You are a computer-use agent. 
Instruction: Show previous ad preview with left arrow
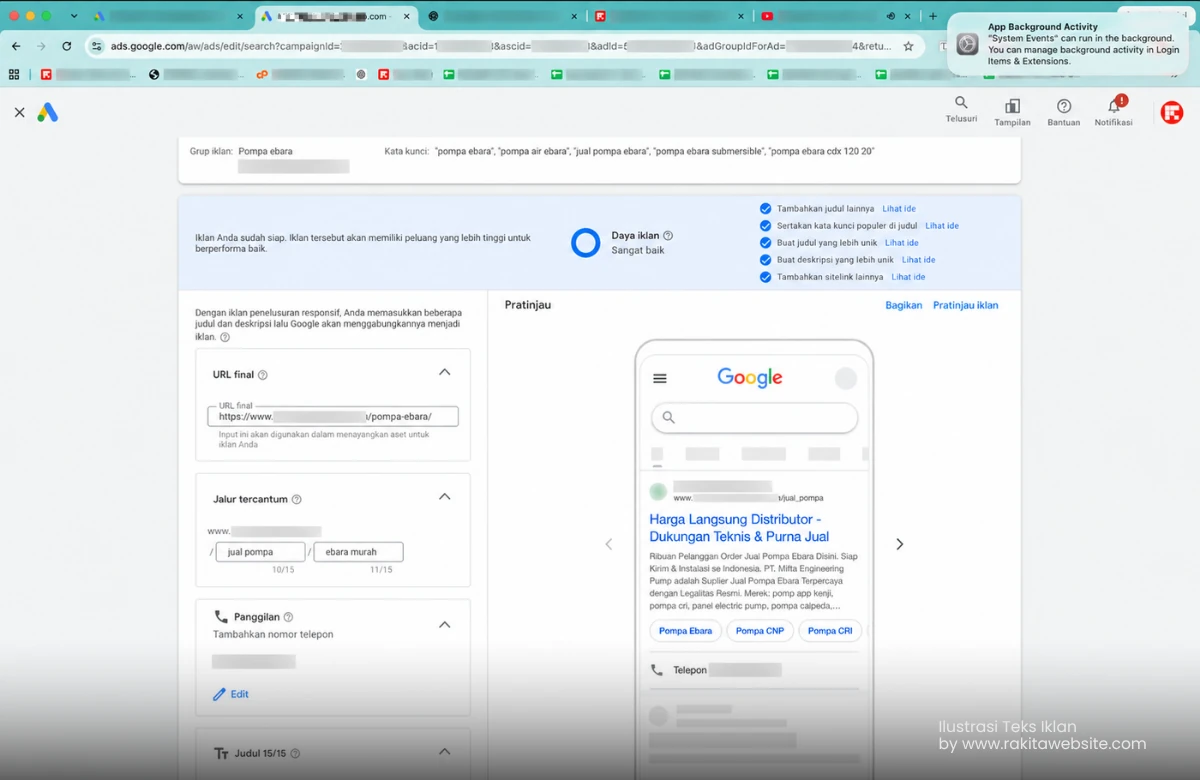[608, 544]
